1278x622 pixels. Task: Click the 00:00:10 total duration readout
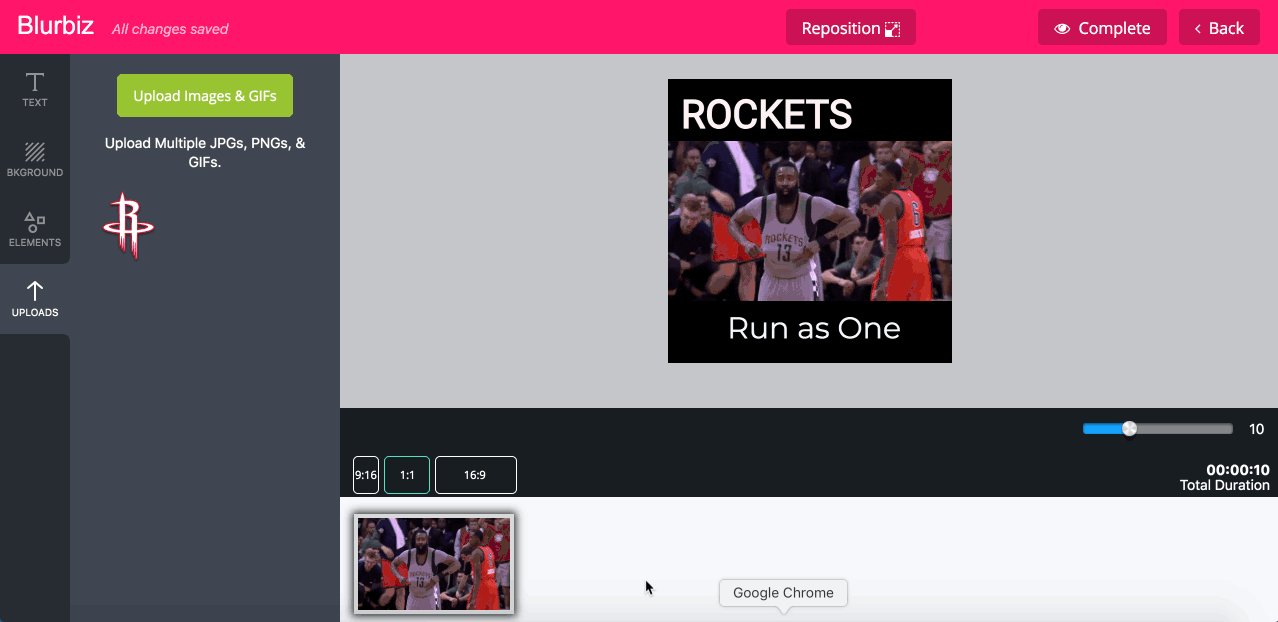click(x=1238, y=470)
